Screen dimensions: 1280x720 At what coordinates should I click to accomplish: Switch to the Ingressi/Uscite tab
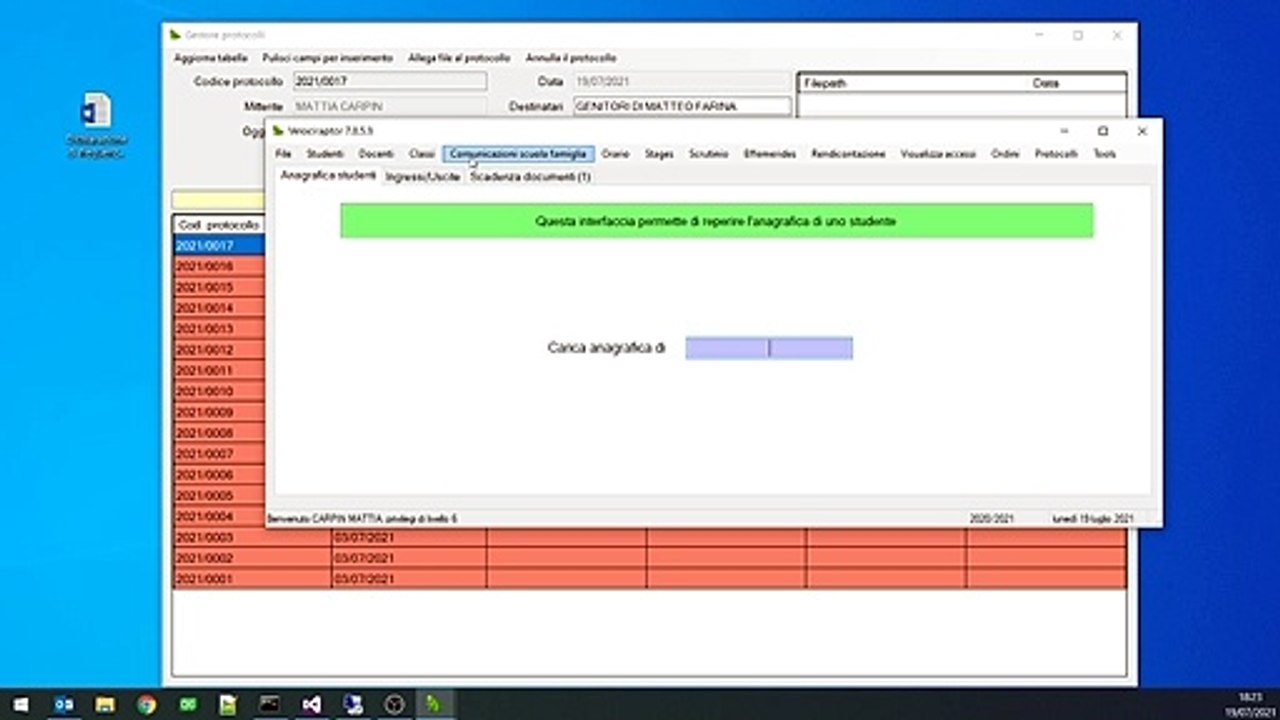point(422,176)
